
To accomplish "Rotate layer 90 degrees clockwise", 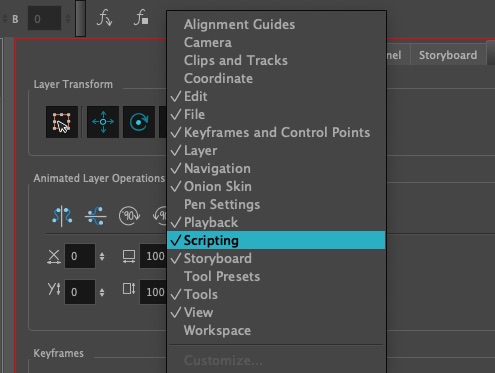I will pos(129,216).
